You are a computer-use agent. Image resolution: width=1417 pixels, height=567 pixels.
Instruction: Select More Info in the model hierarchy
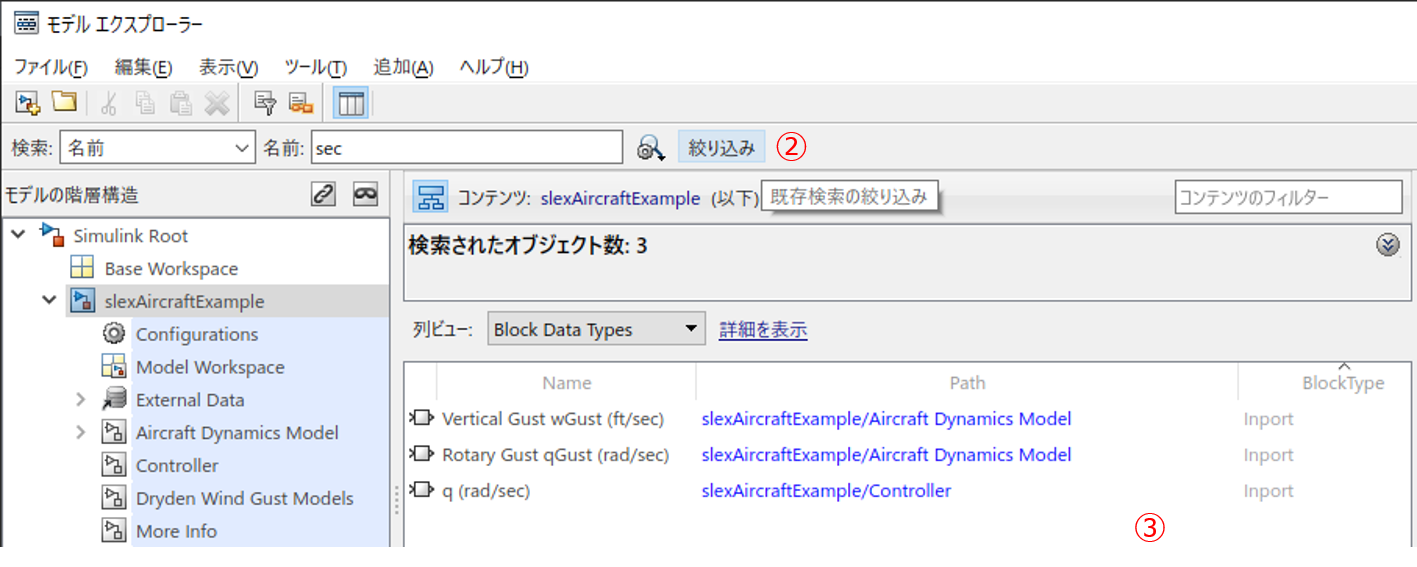[176, 531]
